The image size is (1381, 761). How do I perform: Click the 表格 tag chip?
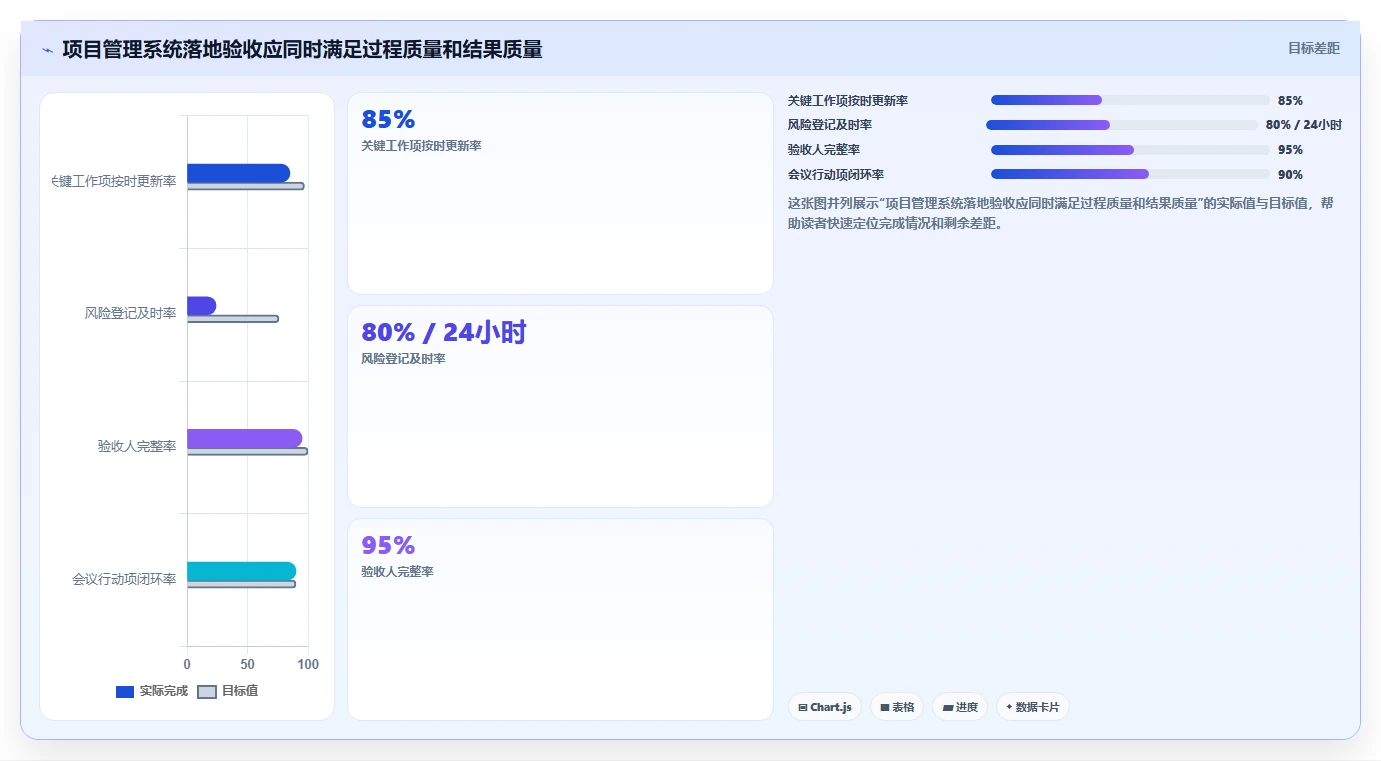(x=897, y=707)
